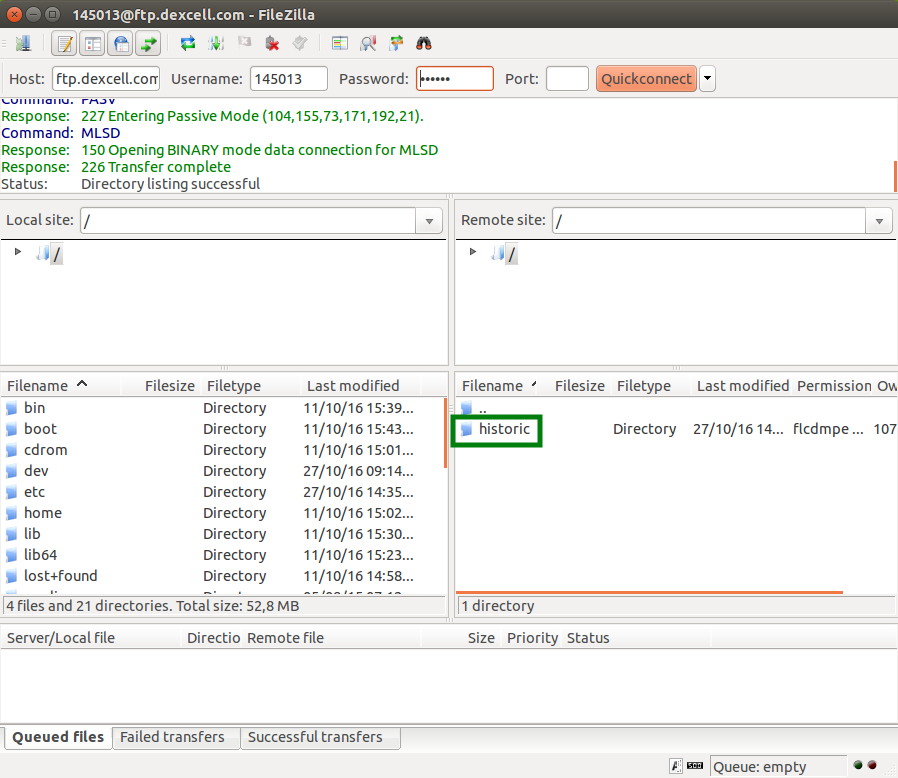Image resolution: width=898 pixels, height=778 pixels.
Task: Reconnect to last server icon
Action: tap(300, 44)
